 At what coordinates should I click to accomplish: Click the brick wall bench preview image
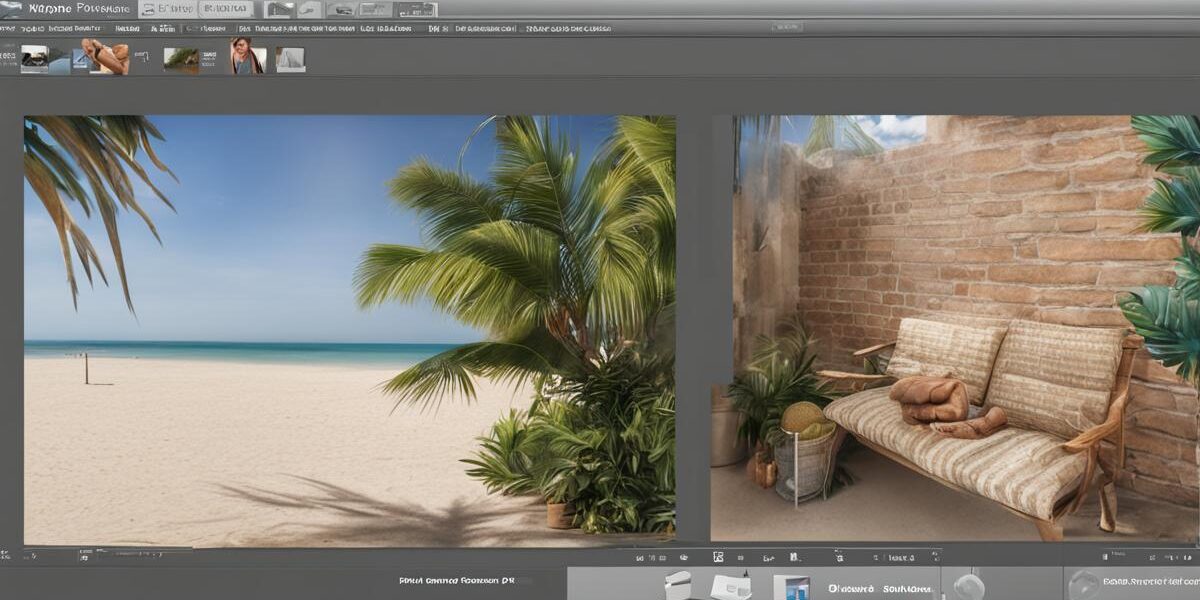click(955, 327)
